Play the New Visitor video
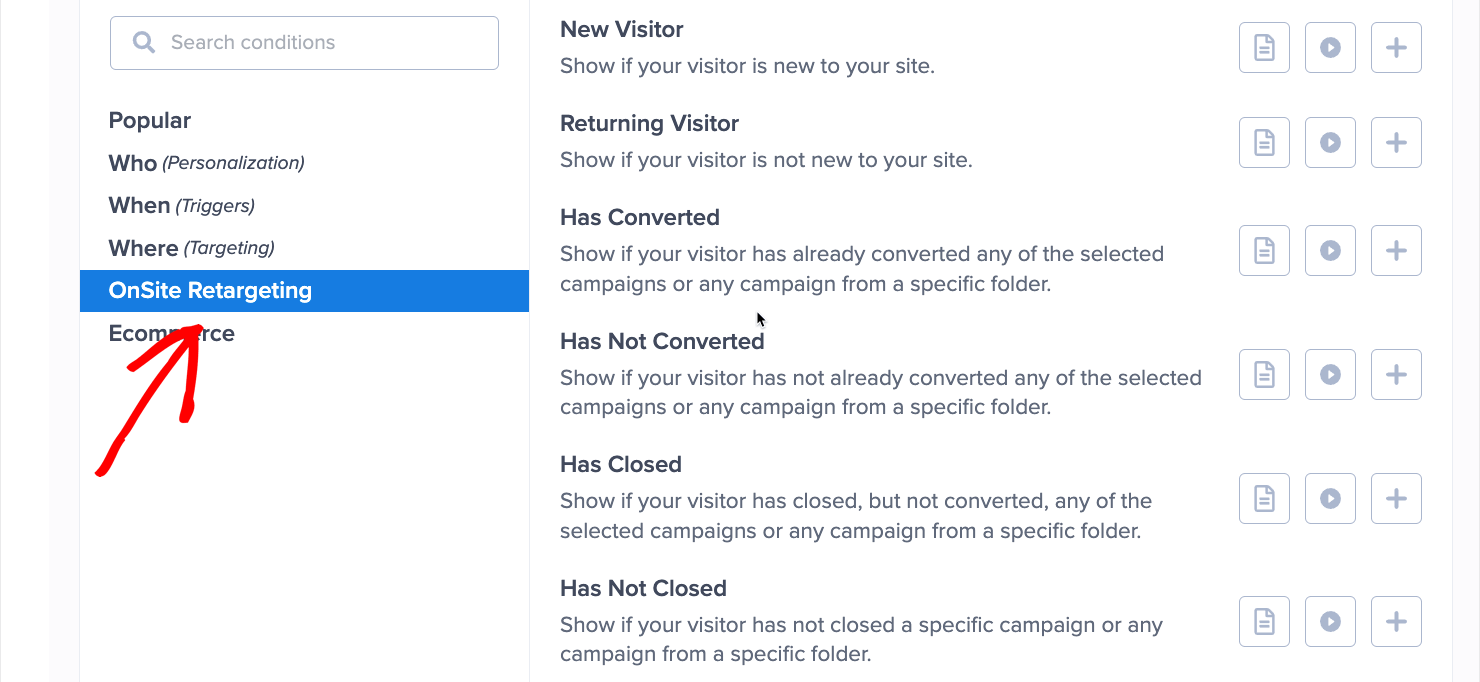The height and width of the screenshot is (682, 1480). 1330,47
